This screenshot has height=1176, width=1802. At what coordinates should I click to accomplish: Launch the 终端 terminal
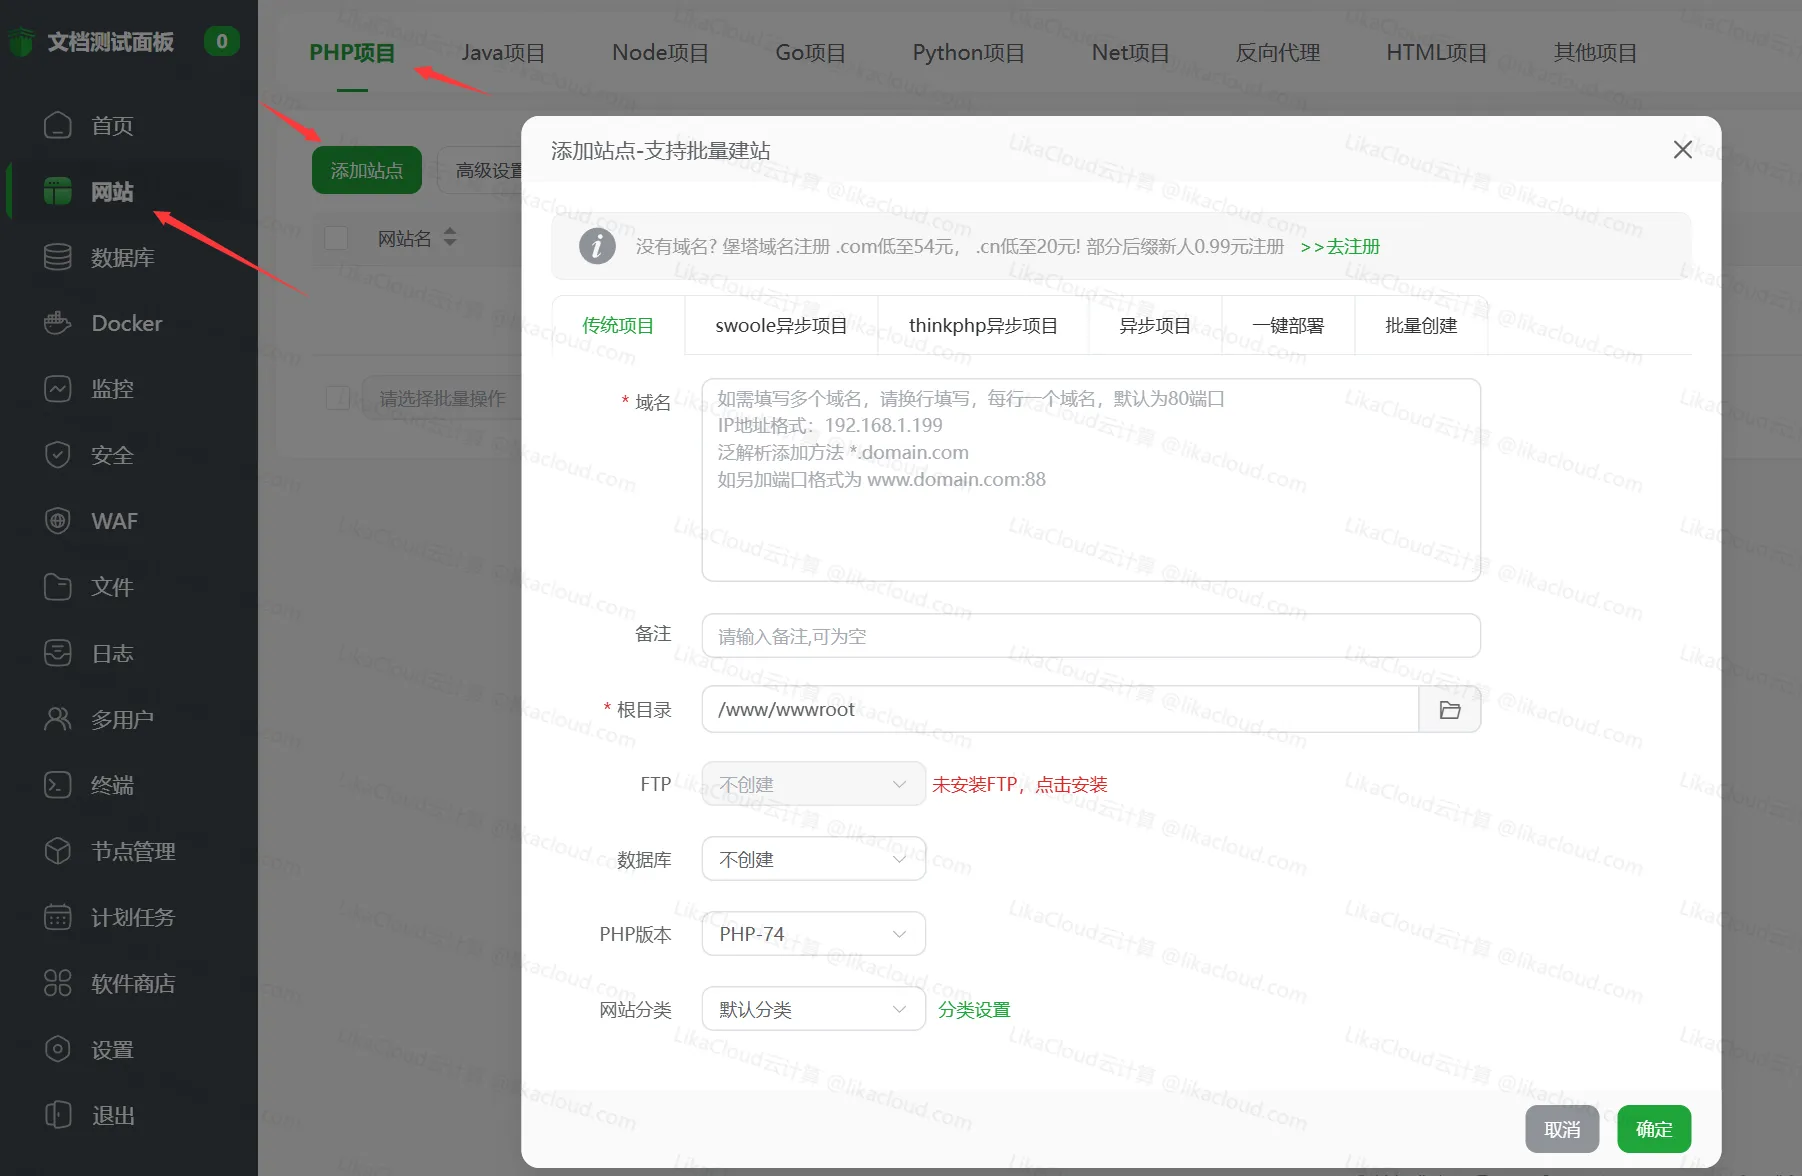[x=109, y=785]
